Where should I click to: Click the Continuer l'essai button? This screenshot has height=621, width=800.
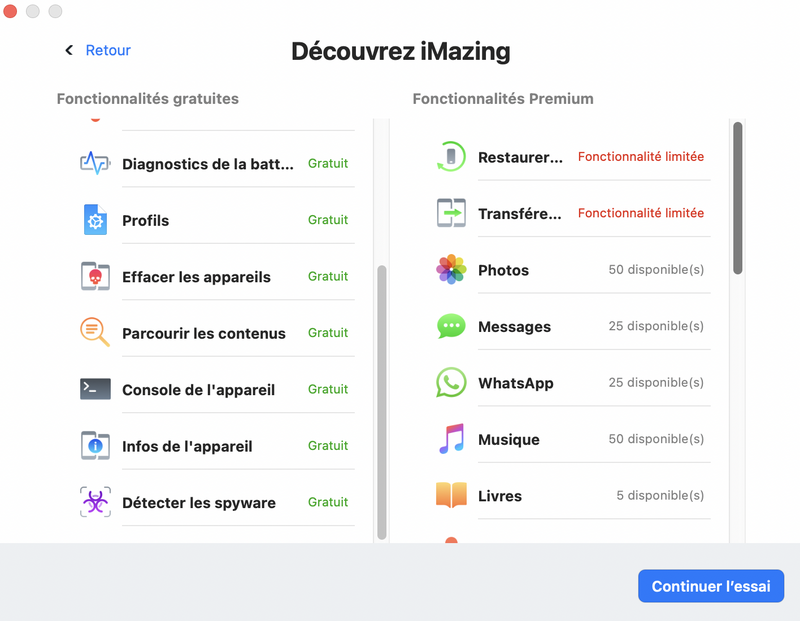711,586
